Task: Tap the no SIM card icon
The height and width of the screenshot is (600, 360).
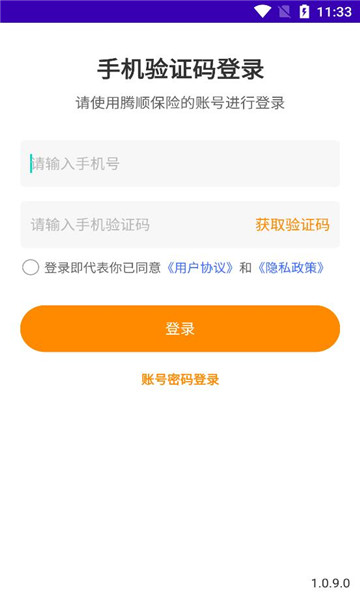Action: tap(284, 12)
